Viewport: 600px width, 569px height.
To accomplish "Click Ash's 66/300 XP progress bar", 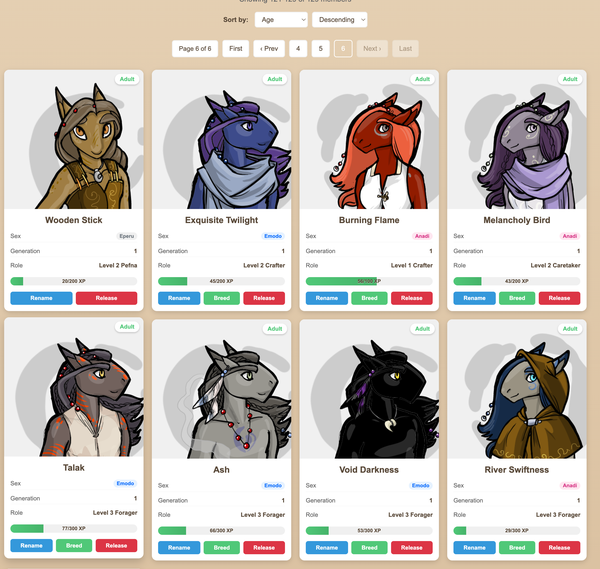I will click(222, 530).
